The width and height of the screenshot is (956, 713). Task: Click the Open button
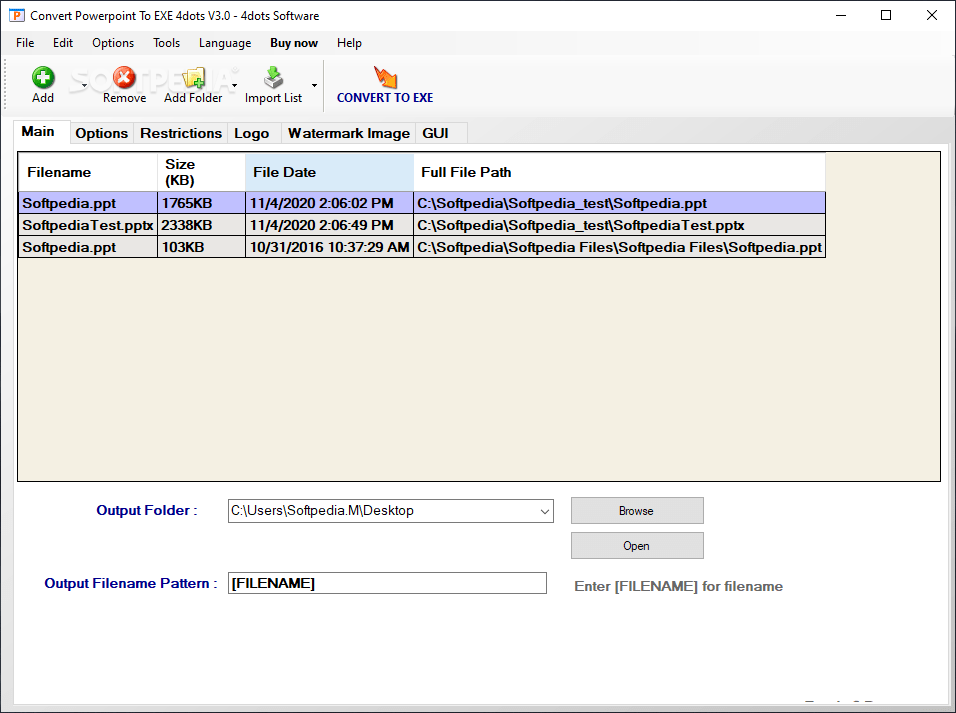click(637, 545)
